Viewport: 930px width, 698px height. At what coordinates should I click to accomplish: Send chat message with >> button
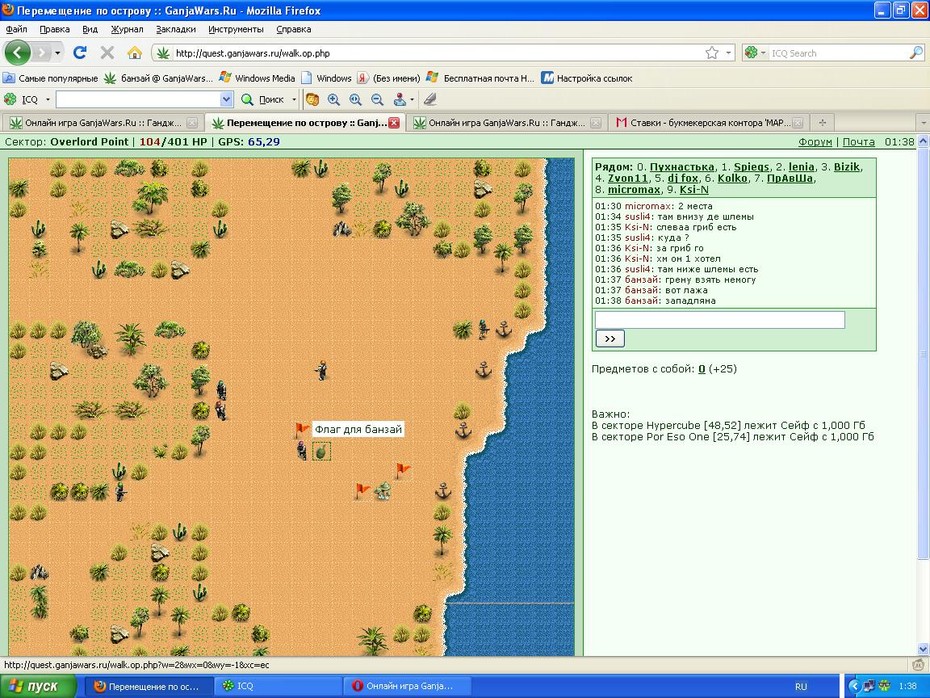pos(610,339)
